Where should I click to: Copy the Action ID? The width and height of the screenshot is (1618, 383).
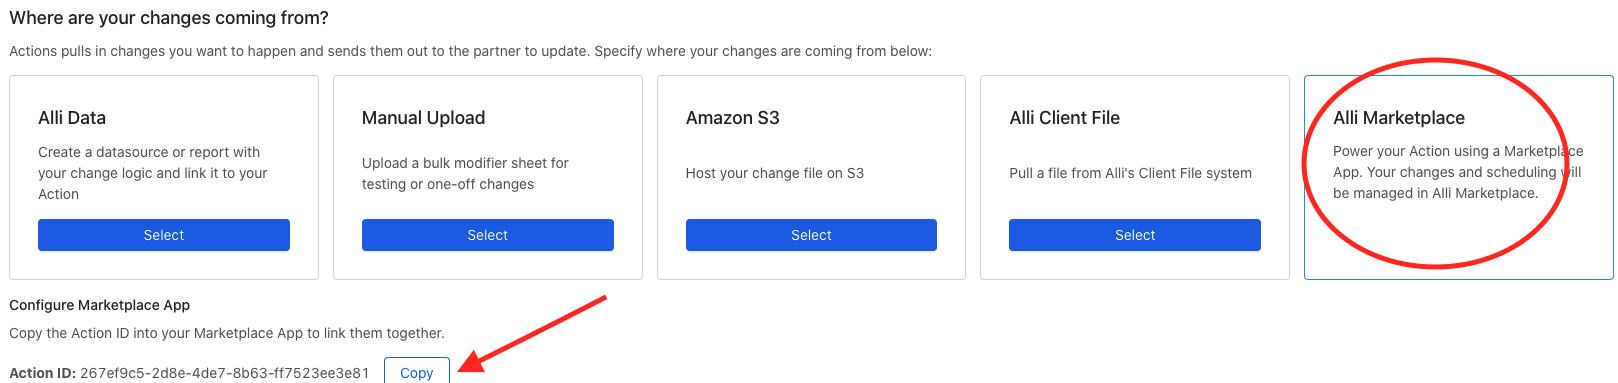coord(417,371)
